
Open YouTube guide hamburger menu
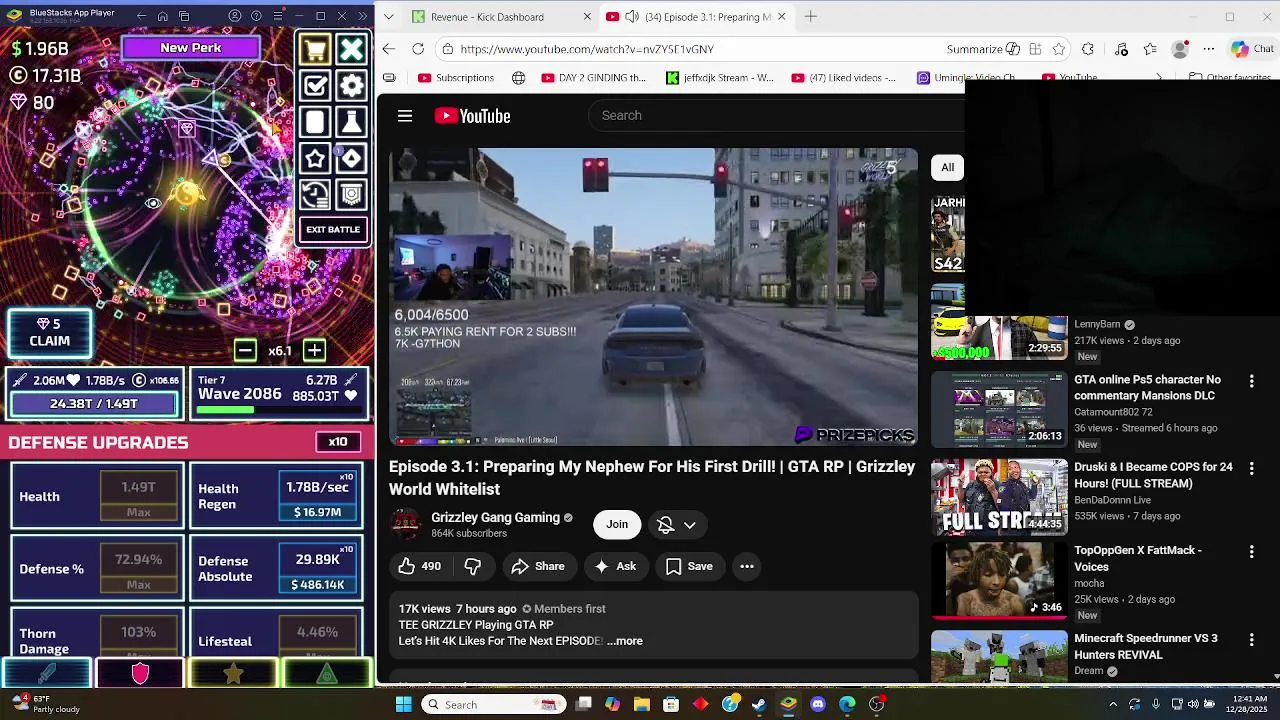click(x=405, y=116)
